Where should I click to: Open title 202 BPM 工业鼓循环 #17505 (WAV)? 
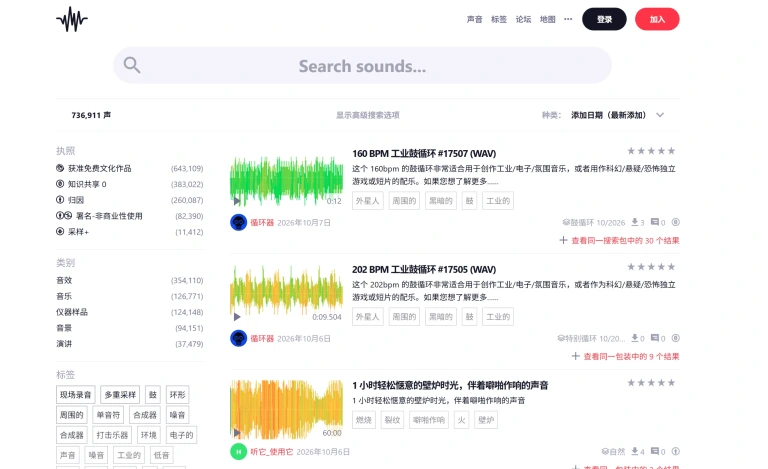pos(424,269)
